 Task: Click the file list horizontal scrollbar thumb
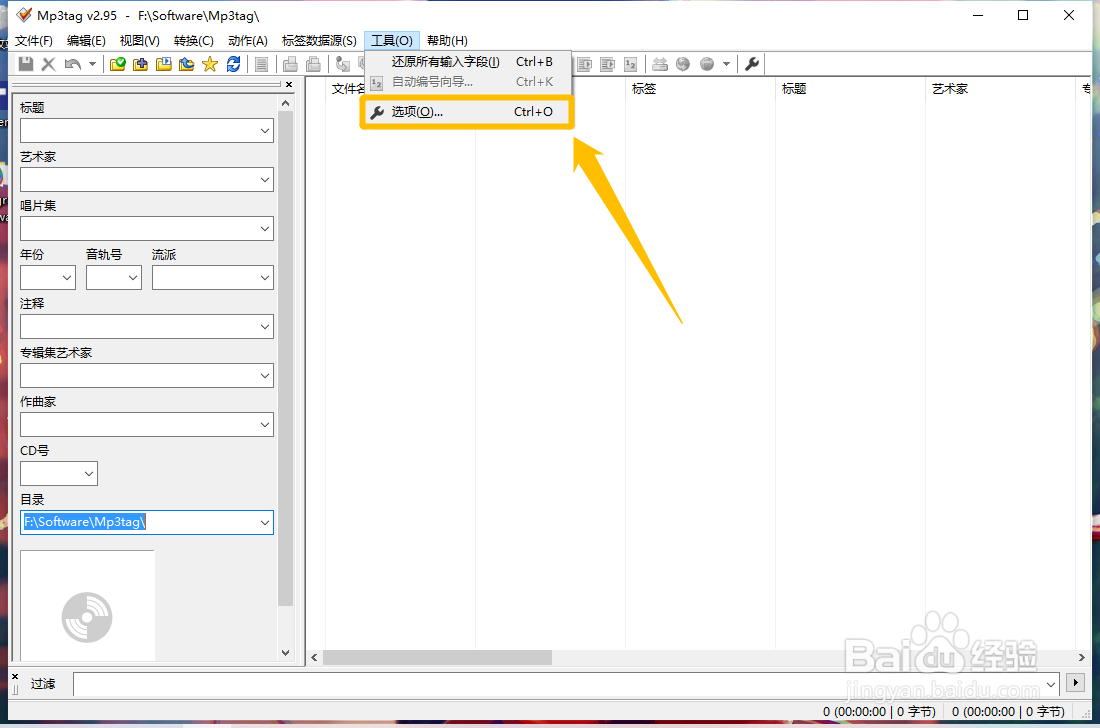437,658
